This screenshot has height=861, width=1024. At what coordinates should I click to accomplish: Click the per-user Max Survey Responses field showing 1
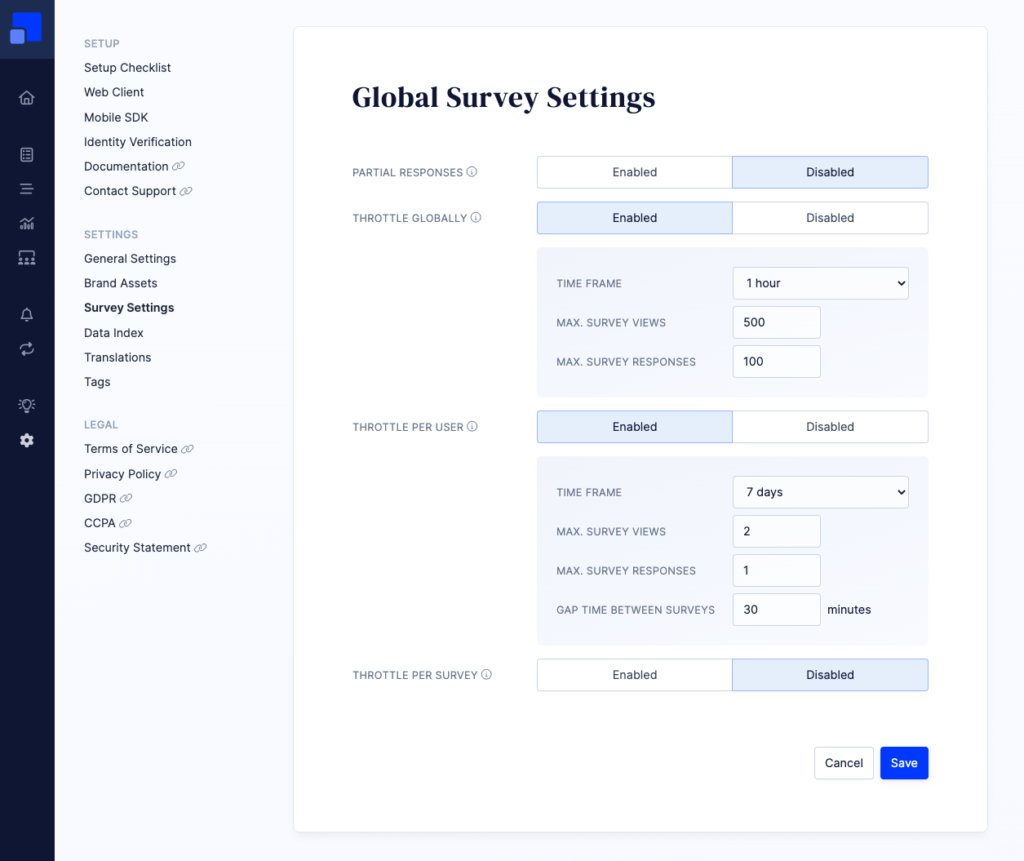click(x=776, y=570)
